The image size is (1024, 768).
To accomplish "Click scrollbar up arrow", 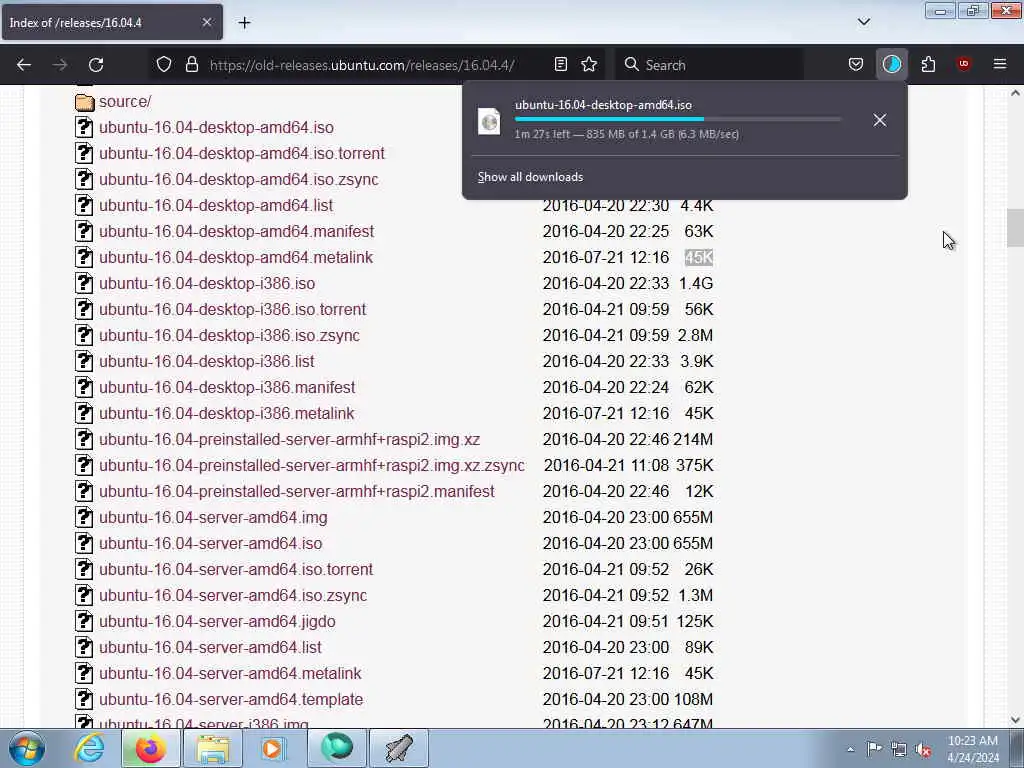I will coord(1015,93).
